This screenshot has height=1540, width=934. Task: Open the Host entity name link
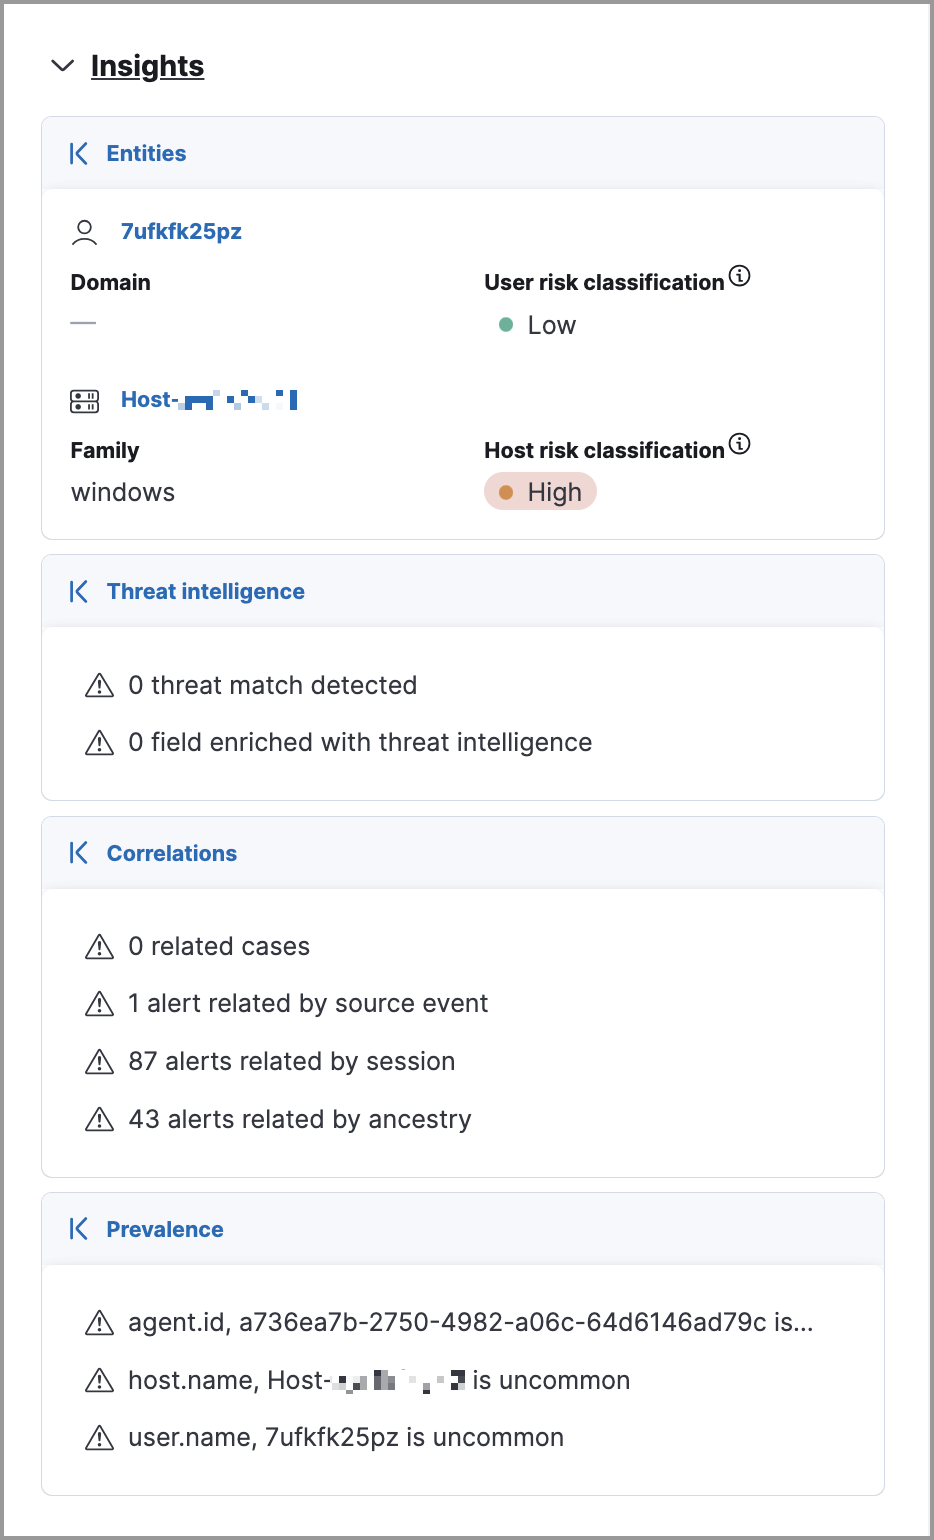click(208, 399)
